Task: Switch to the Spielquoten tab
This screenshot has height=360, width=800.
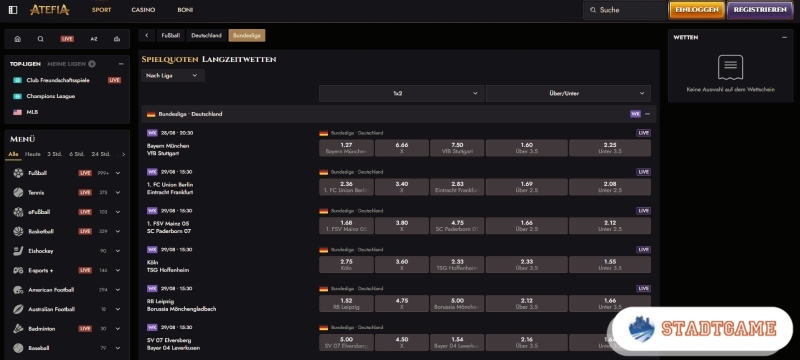Action: point(170,59)
